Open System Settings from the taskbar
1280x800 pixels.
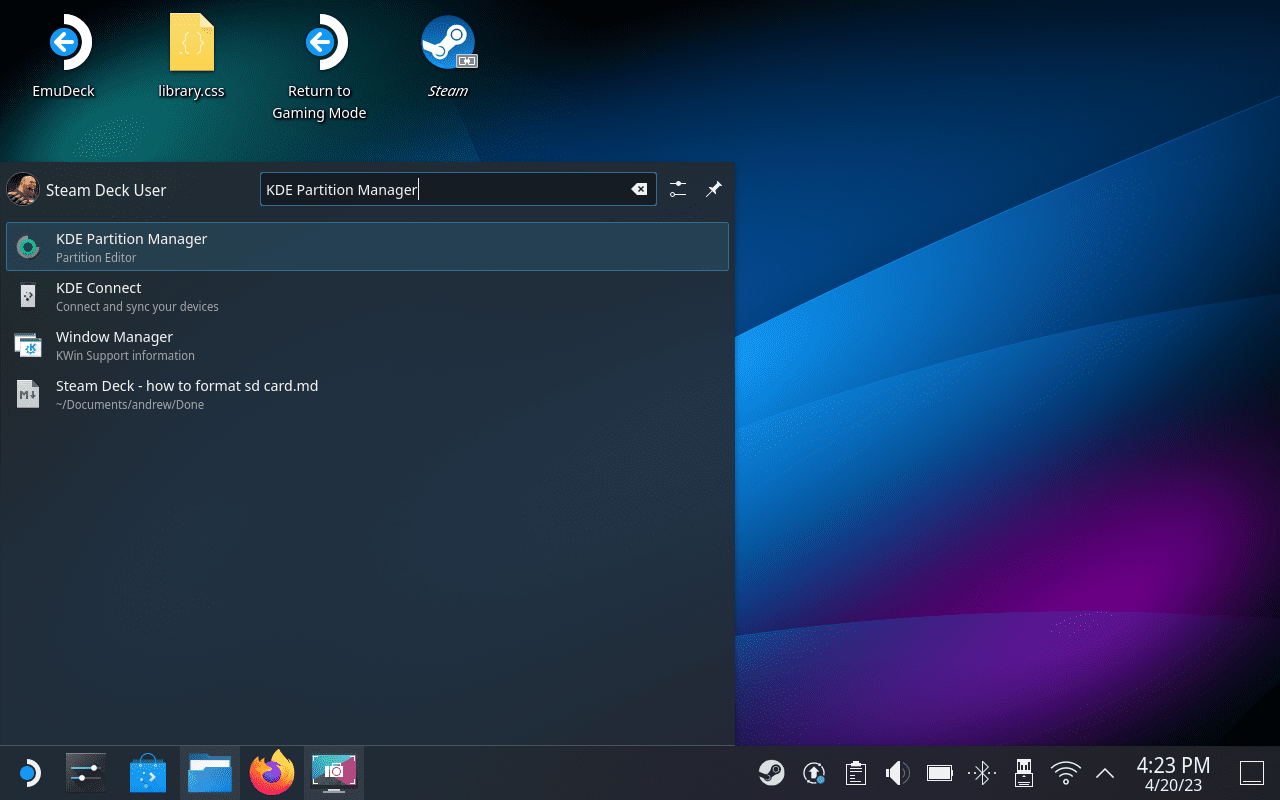tap(86, 772)
